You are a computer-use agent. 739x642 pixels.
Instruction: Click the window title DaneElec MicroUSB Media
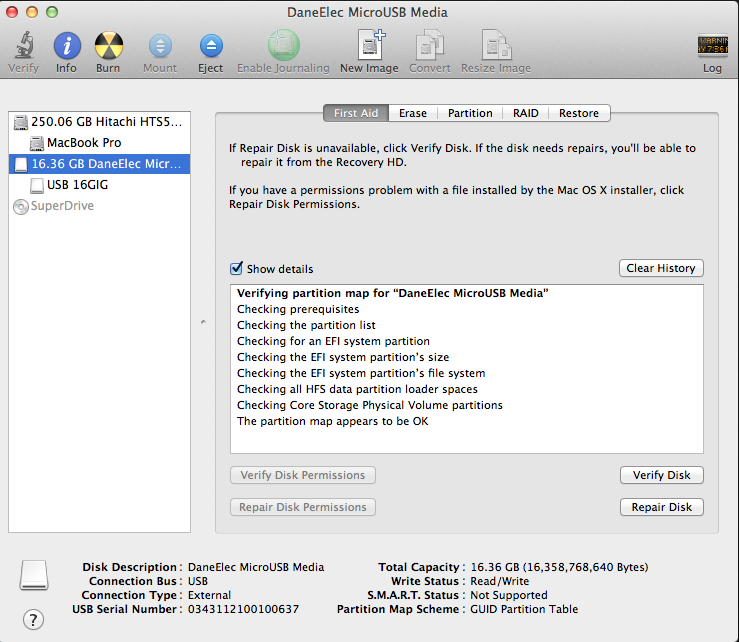click(368, 12)
